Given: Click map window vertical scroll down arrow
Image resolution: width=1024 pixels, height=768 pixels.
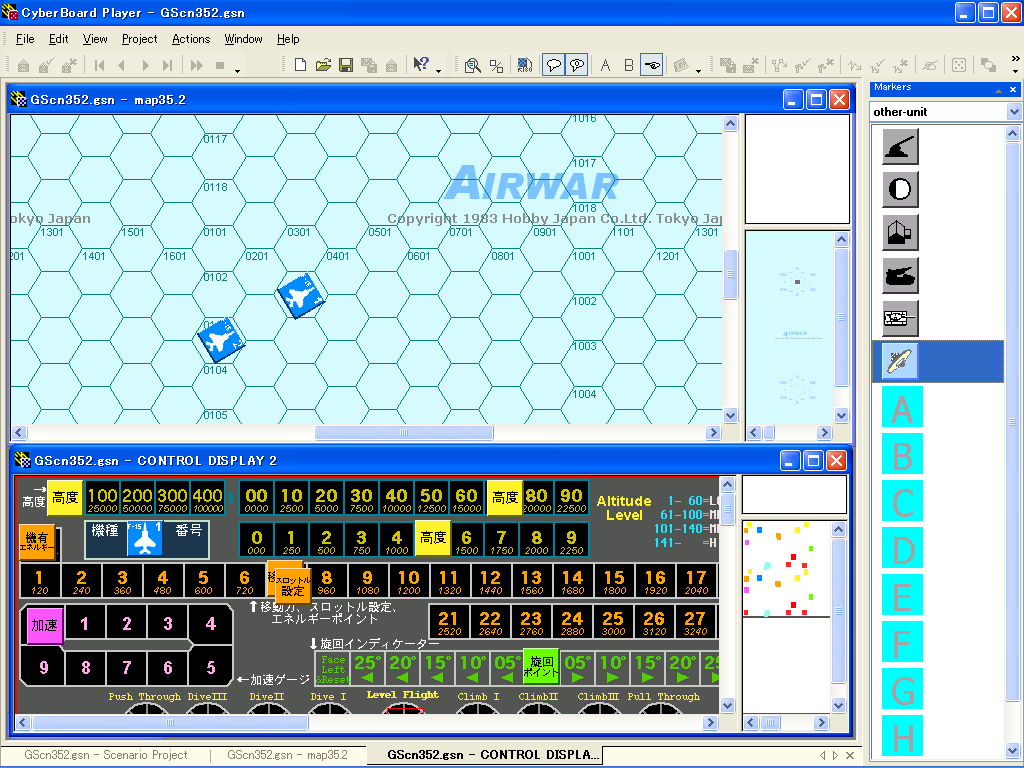Looking at the screenshot, I should (x=730, y=415).
